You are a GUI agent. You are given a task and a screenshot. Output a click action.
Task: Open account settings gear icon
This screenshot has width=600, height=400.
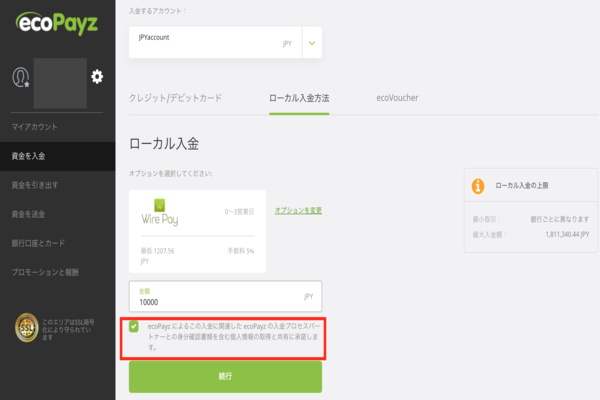point(97,77)
